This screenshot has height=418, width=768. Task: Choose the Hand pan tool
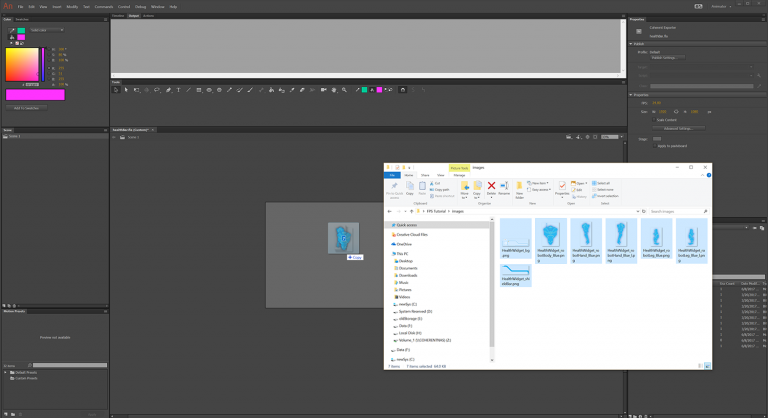(x=334, y=90)
